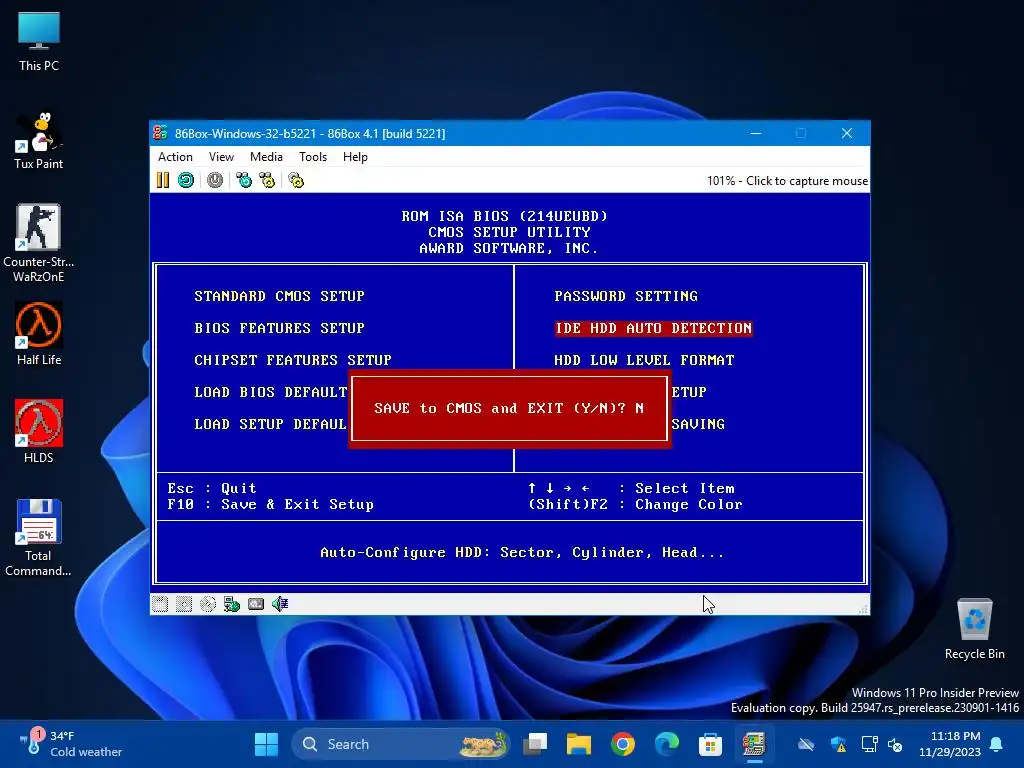Click the second floppy drive status icon
Viewport: 1024px width, 768px height.
(x=184, y=604)
